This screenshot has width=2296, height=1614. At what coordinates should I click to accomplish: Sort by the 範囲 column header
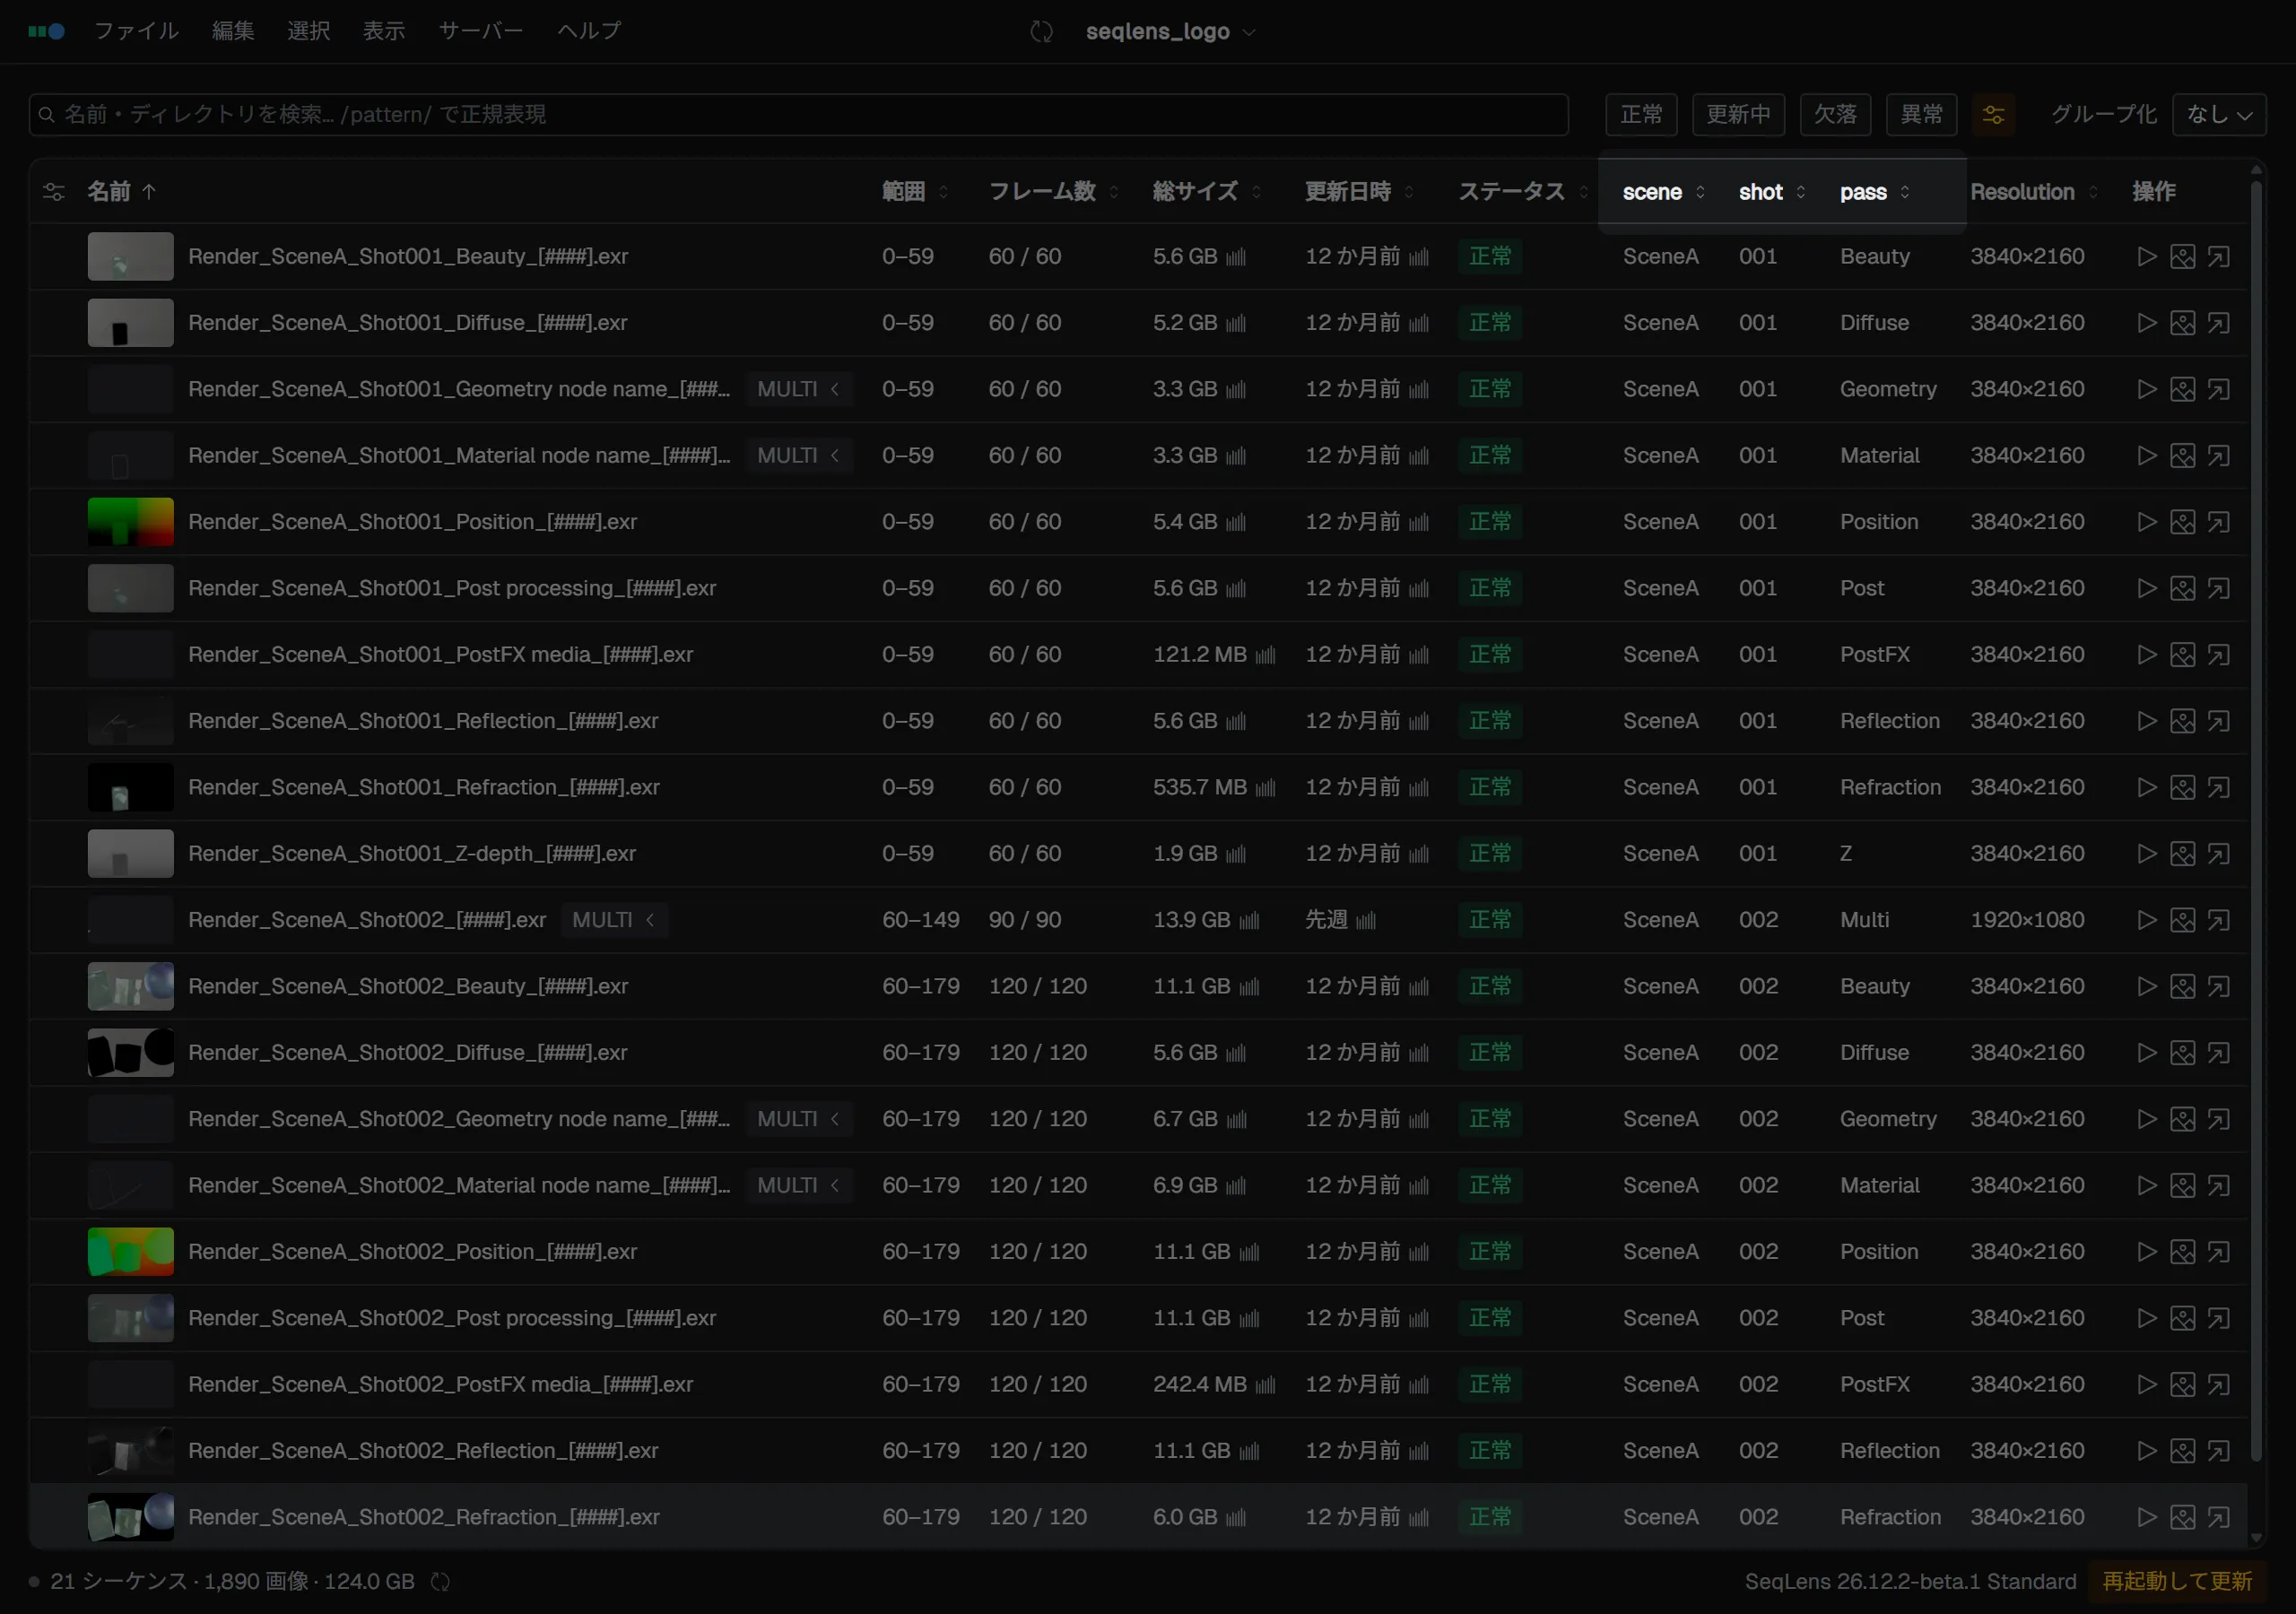(x=914, y=192)
